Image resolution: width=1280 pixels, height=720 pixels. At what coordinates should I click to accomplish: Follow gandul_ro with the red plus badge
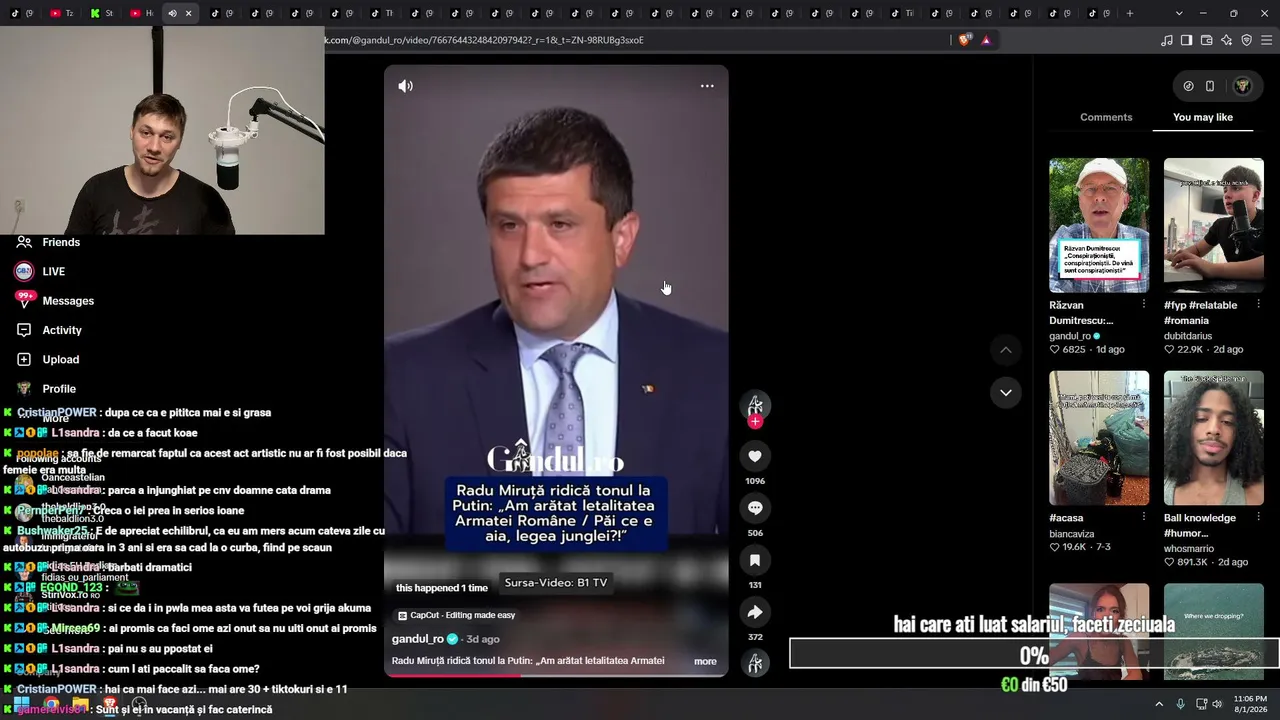click(x=755, y=421)
